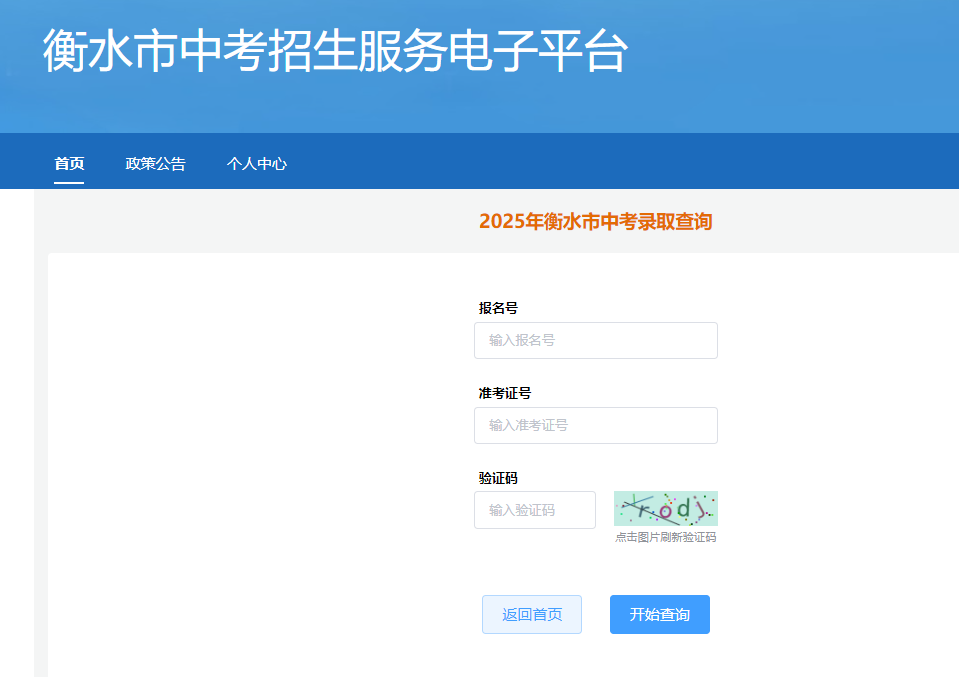Open the 首页 navigation tab
This screenshot has width=959, height=677.
69,164
